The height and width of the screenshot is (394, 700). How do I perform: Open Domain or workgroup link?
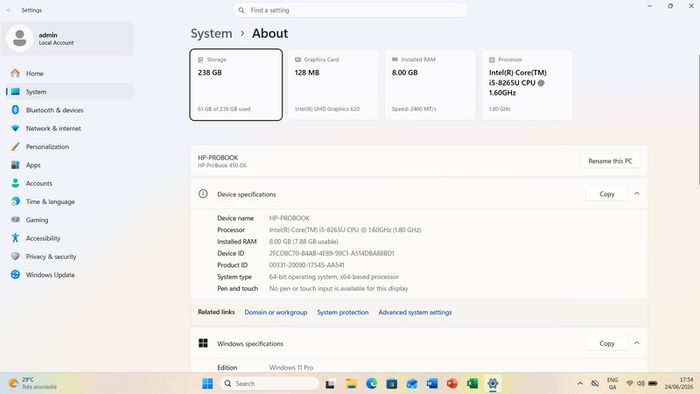click(275, 312)
